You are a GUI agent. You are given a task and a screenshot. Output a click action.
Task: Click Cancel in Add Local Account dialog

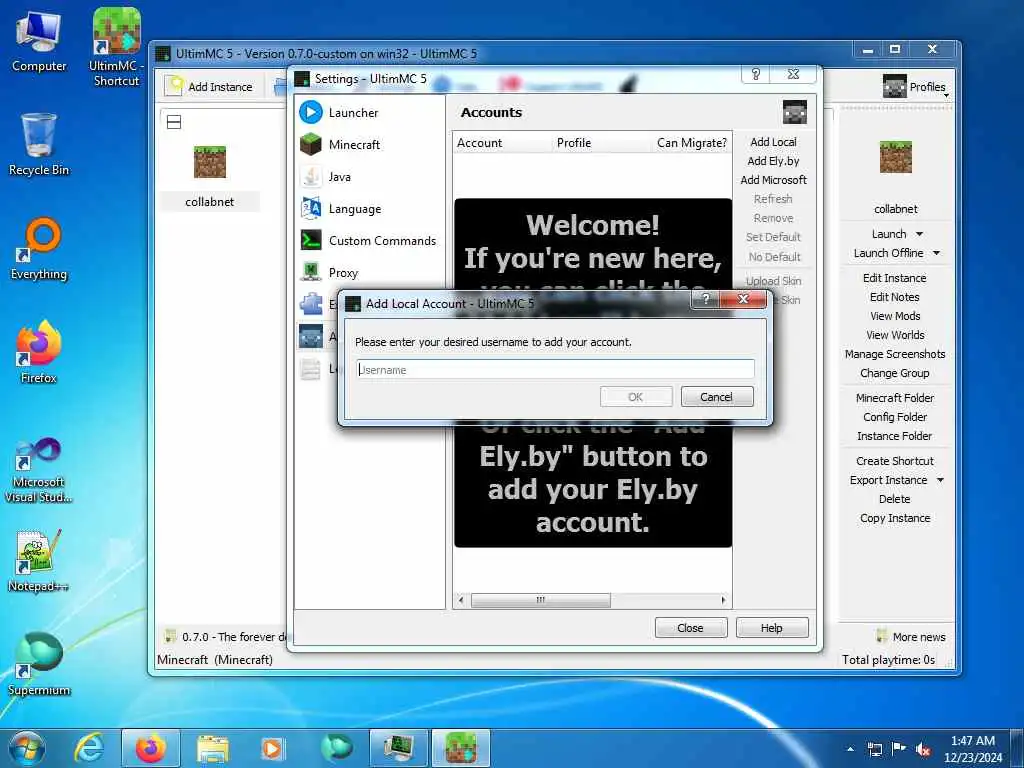pos(716,396)
